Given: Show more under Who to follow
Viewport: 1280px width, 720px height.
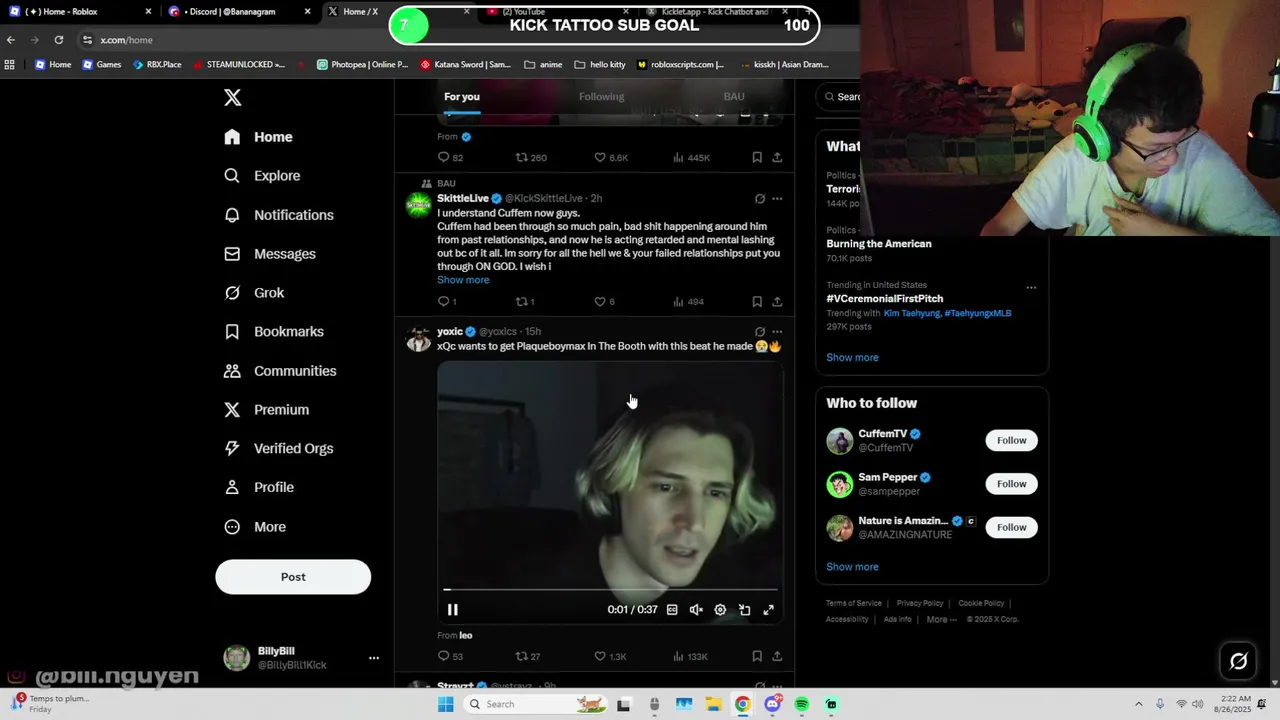Looking at the screenshot, I should click(x=852, y=567).
